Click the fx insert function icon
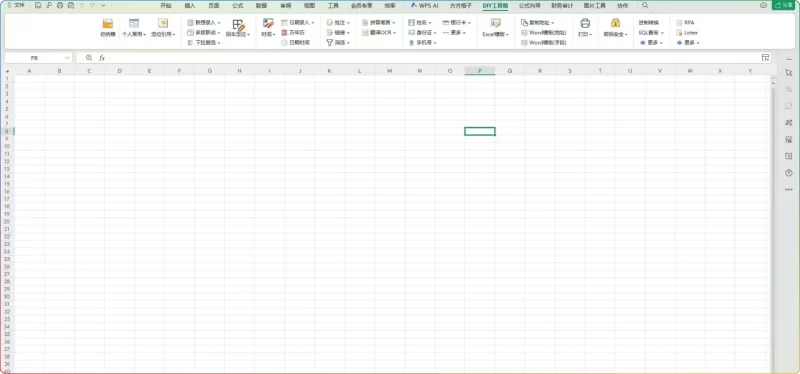Screen dimensions: 800x374 102,58
